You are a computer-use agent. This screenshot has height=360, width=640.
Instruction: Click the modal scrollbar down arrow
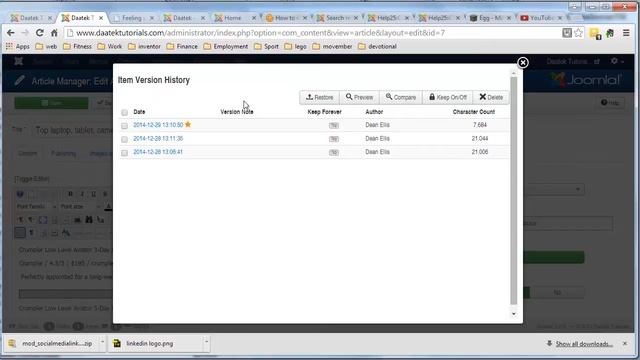point(513,313)
